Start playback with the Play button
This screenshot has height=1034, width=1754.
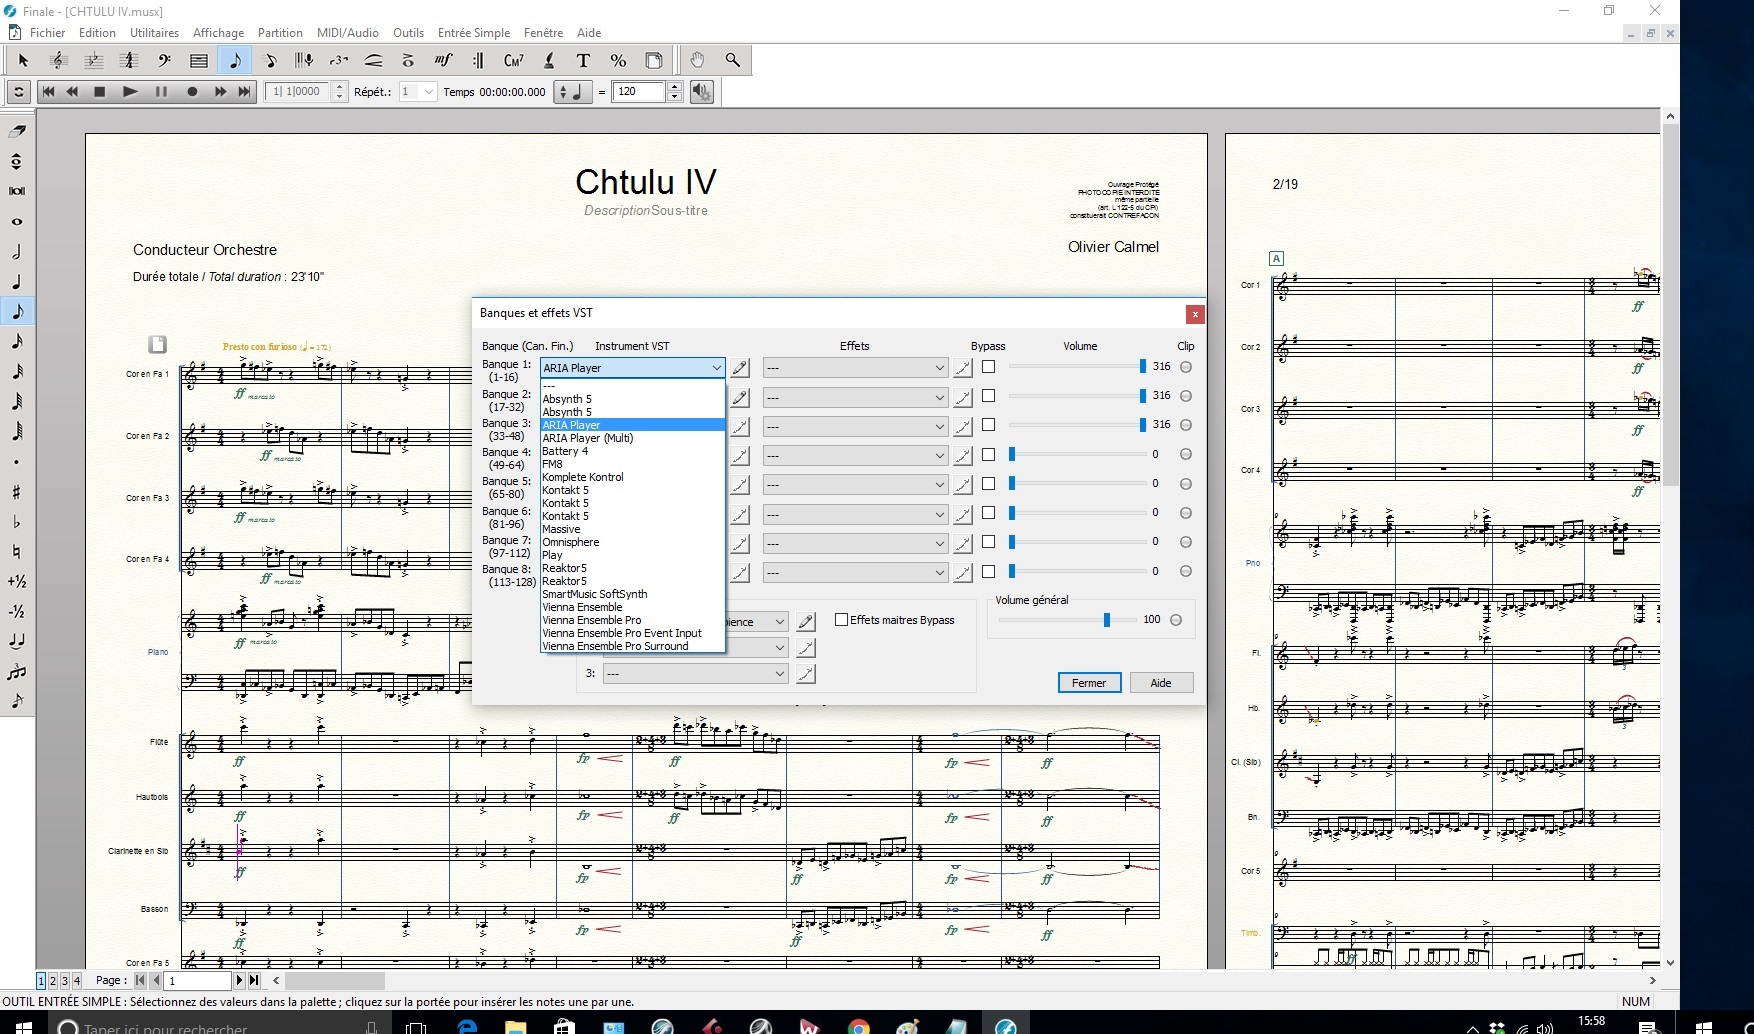pyautogui.click(x=130, y=92)
